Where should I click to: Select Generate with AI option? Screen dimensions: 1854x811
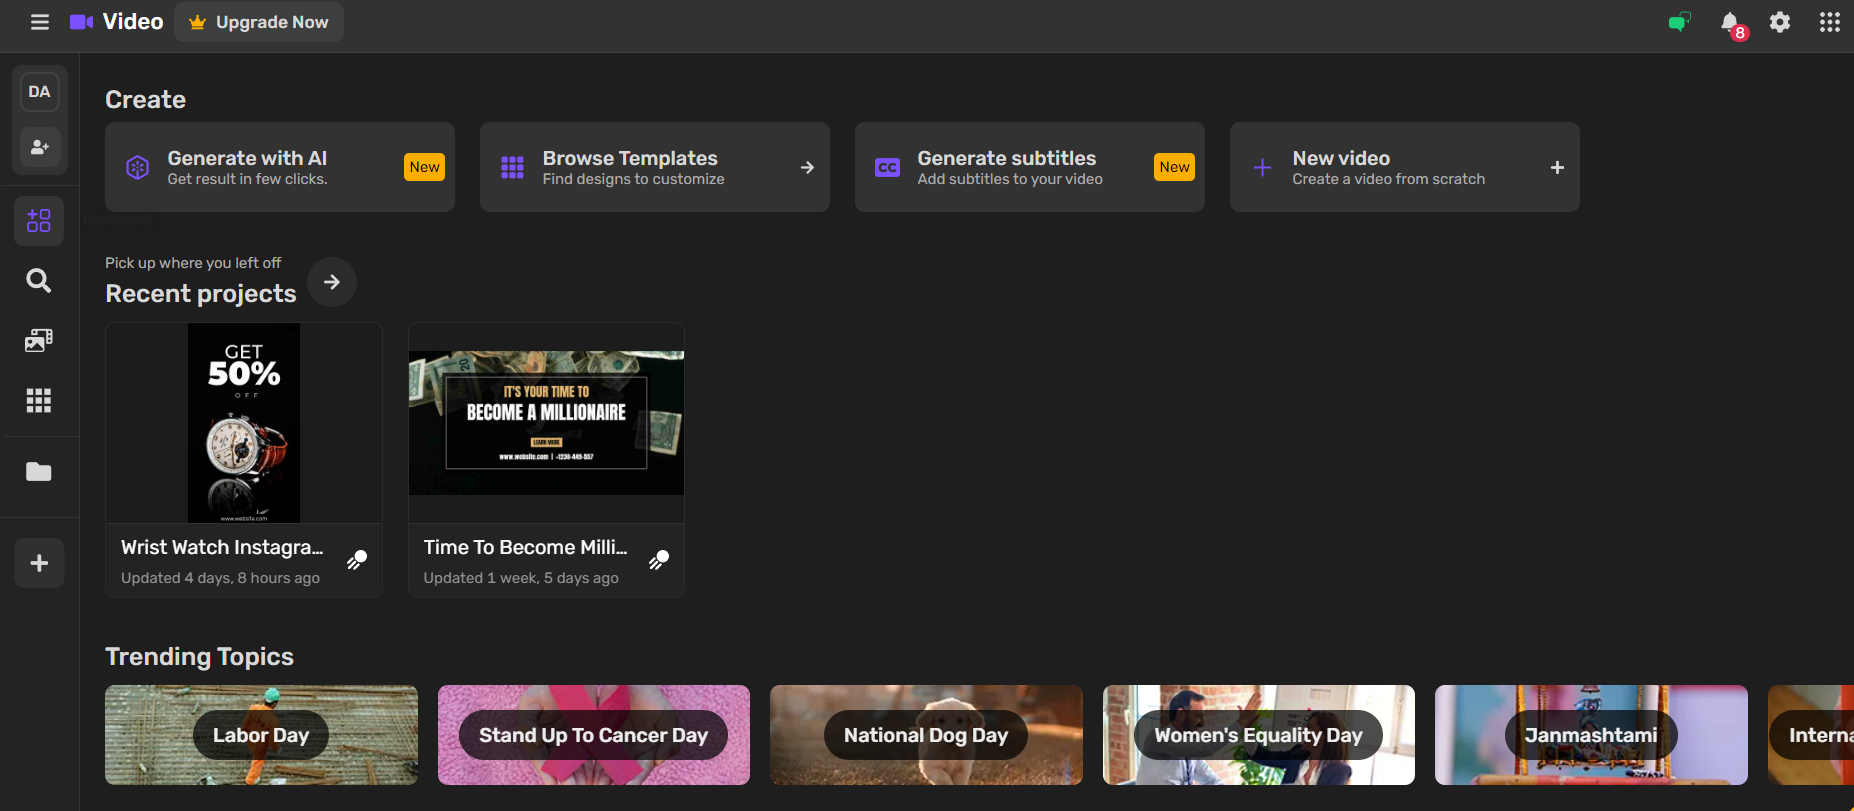(x=279, y=167)
